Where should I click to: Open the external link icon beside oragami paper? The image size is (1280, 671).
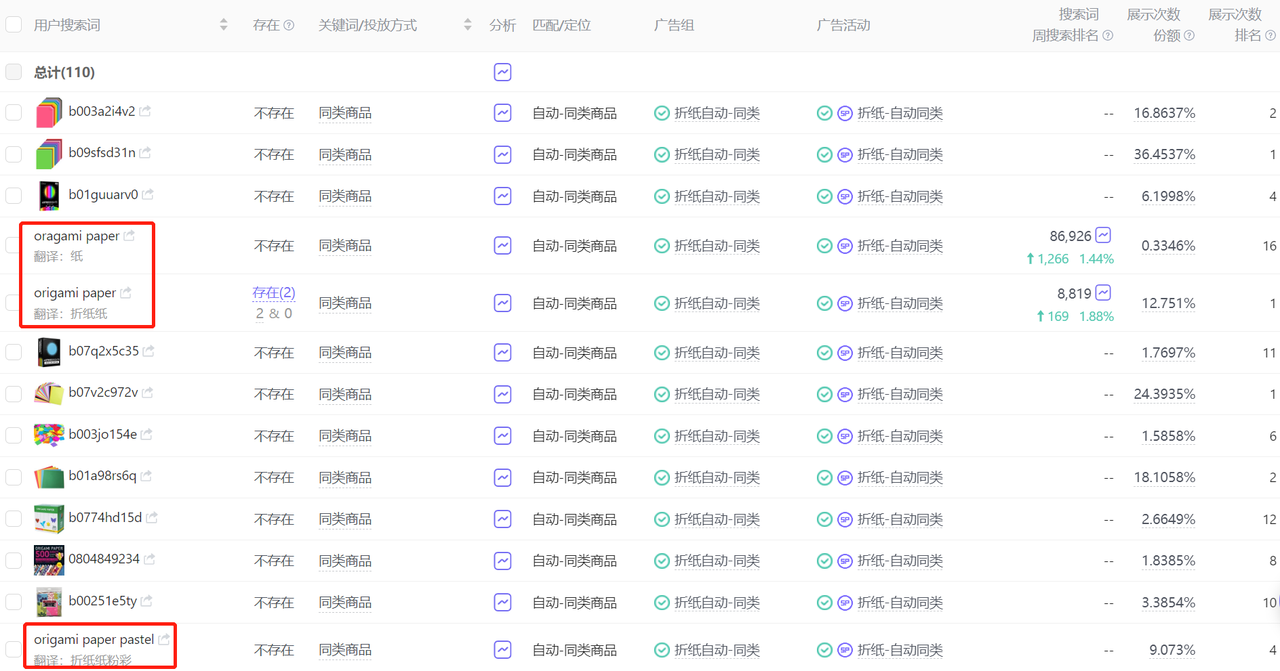coord(129,236)
